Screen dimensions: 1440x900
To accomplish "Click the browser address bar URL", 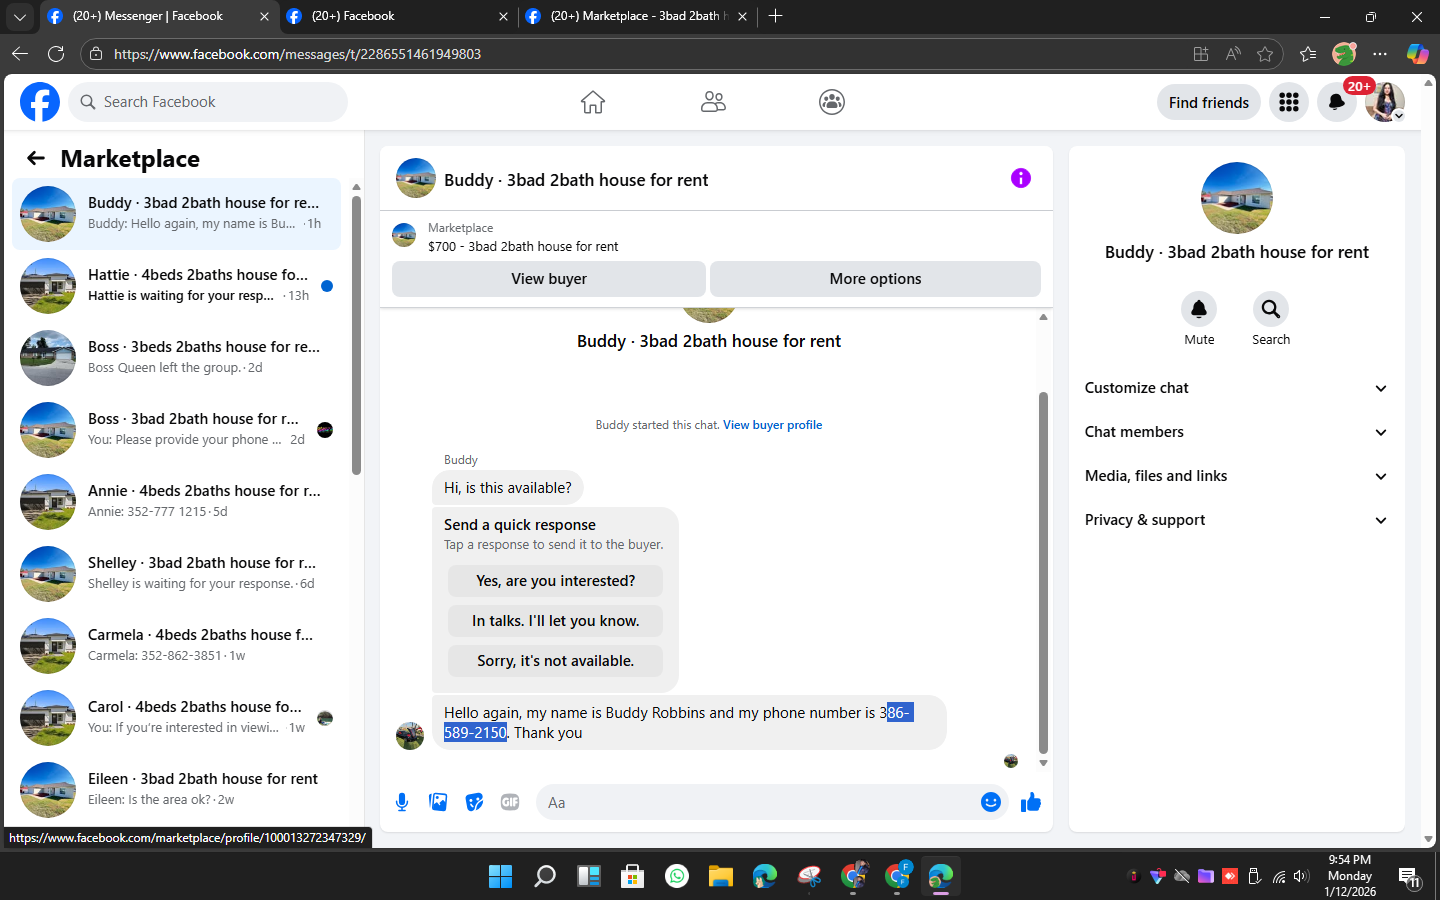I will pos(298,54).
